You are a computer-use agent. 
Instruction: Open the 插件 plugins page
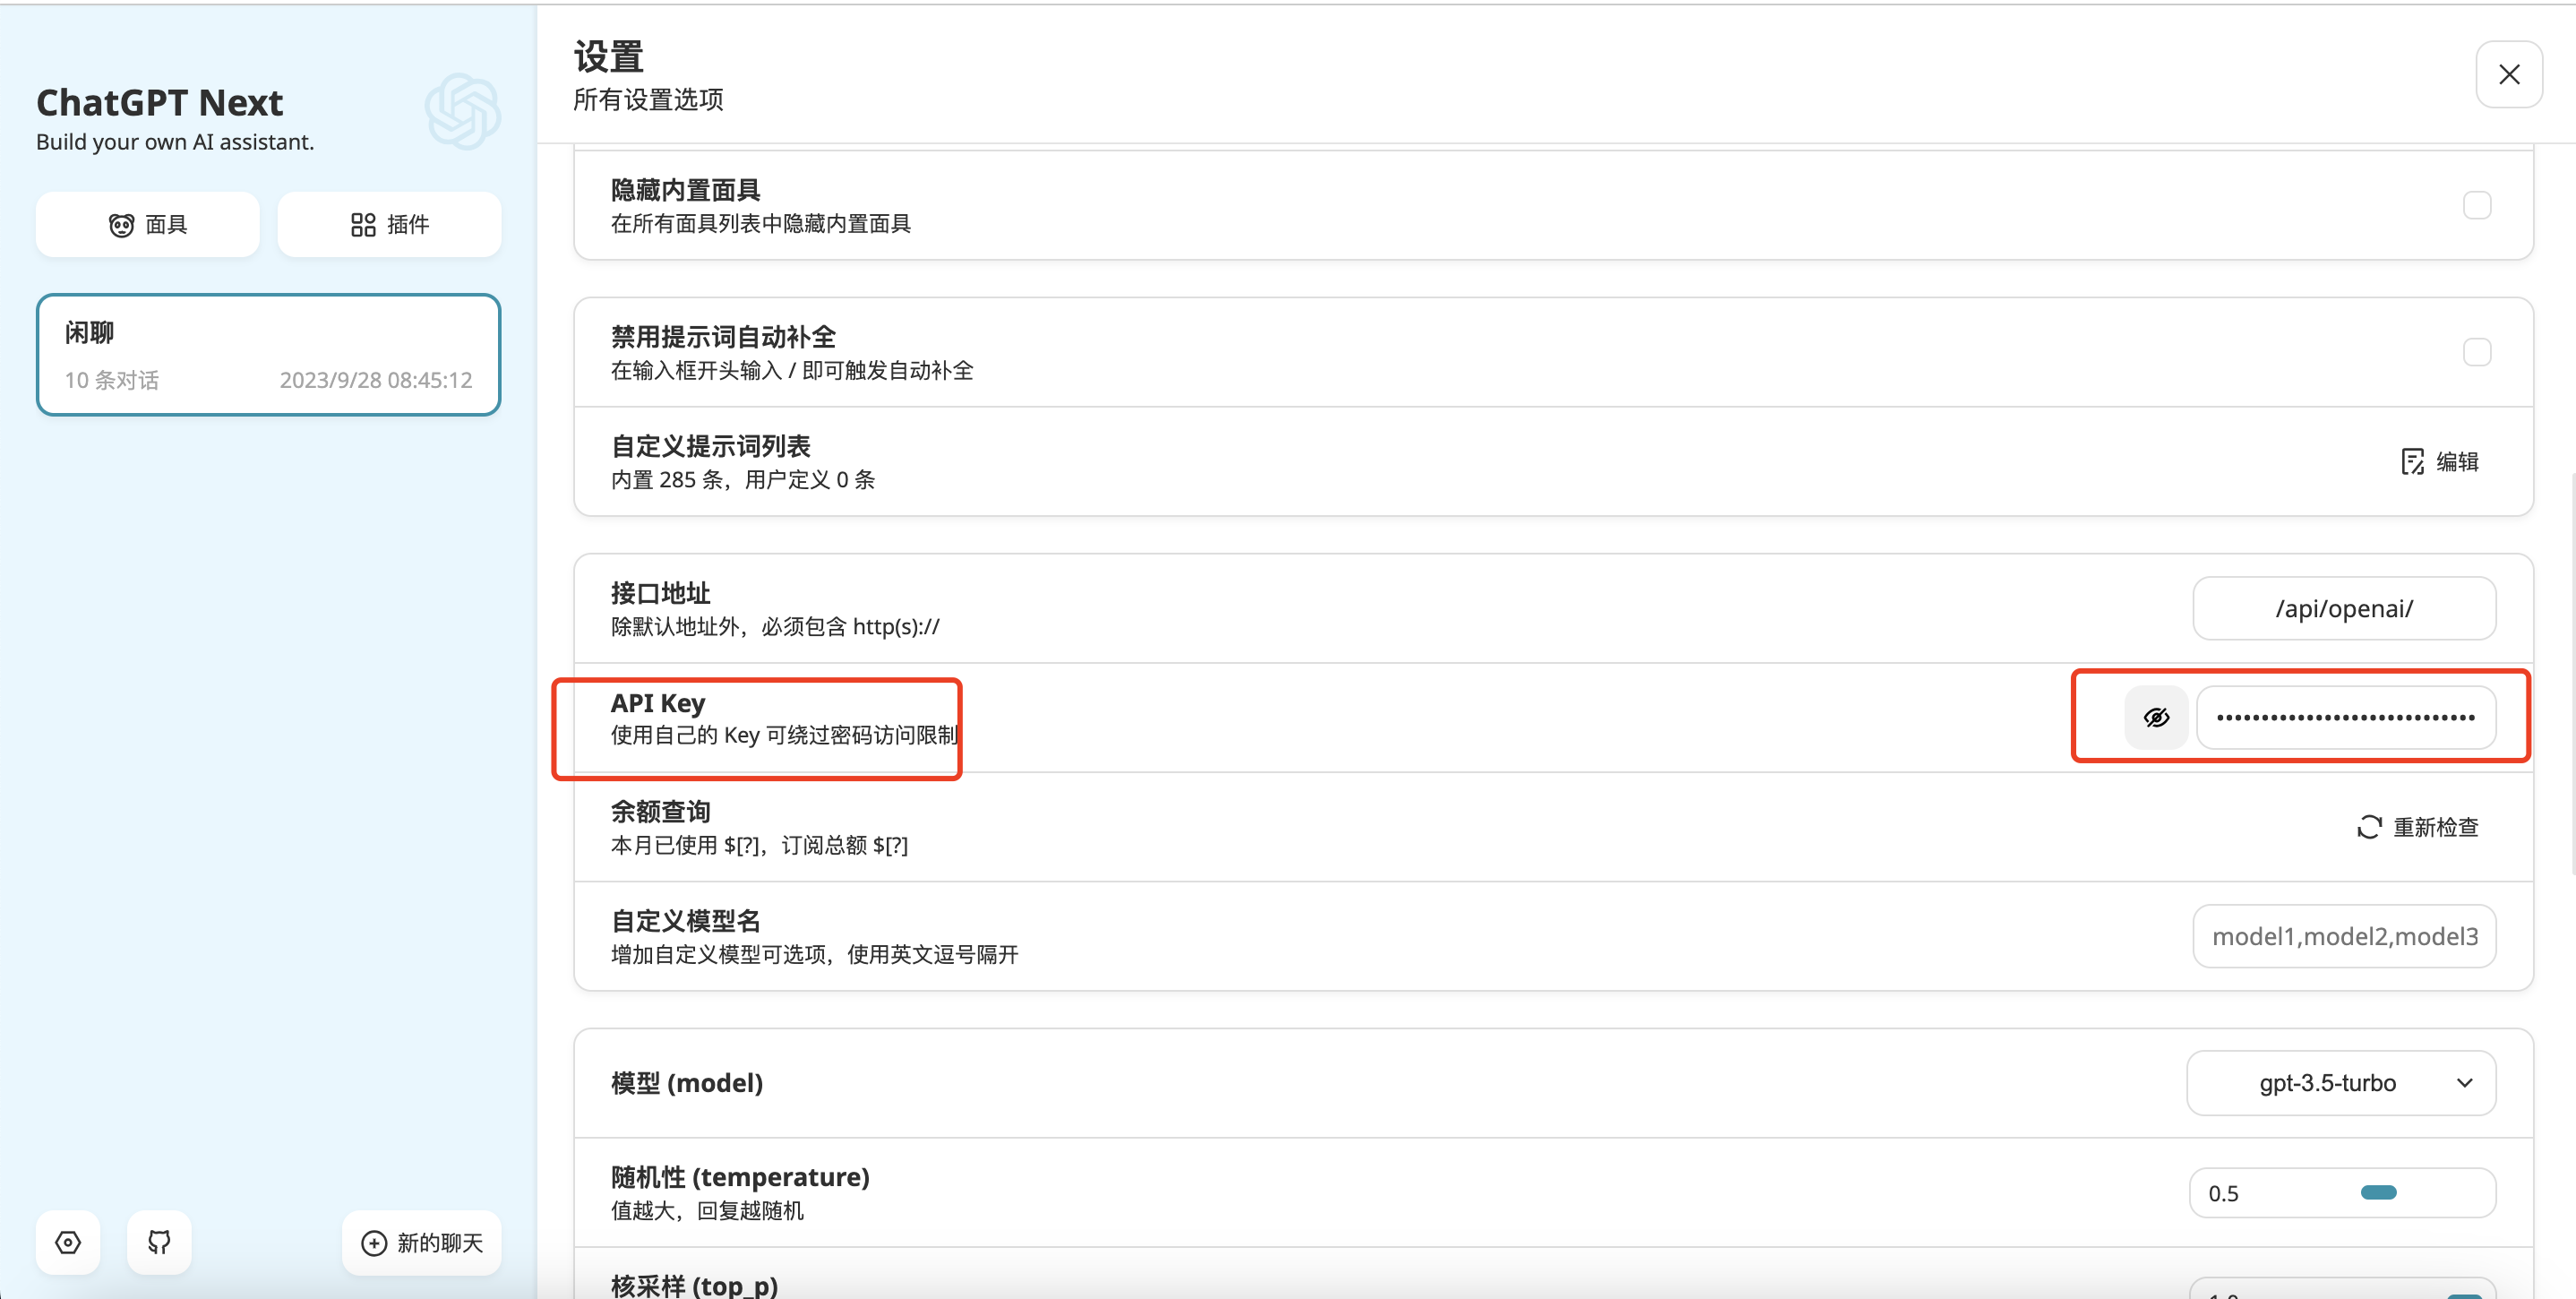click(389, 224)
